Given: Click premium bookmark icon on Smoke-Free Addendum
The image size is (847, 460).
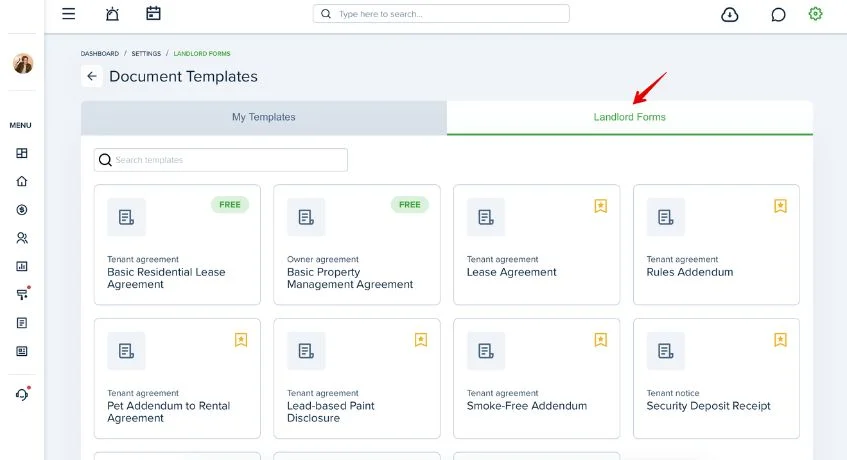Looking at the screenshot, I should (601, 340).
